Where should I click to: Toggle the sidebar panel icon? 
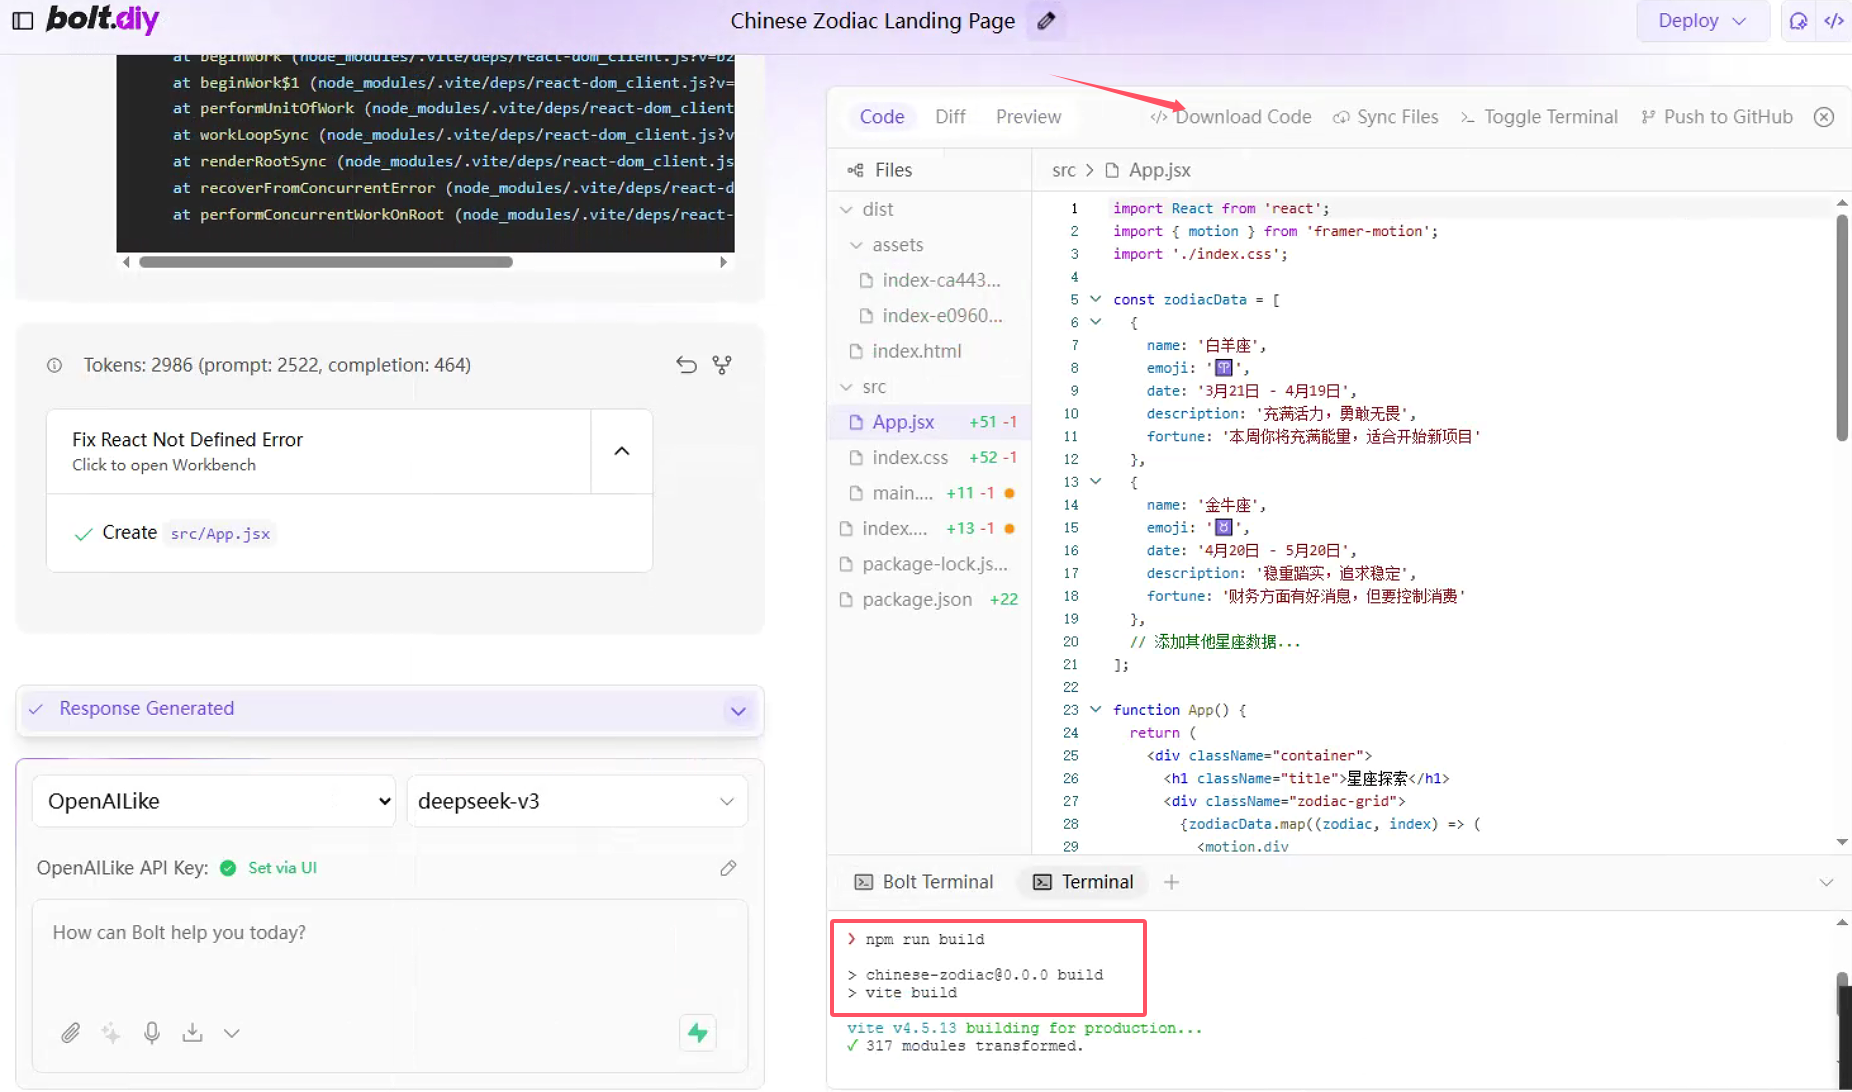click(22, 20)
